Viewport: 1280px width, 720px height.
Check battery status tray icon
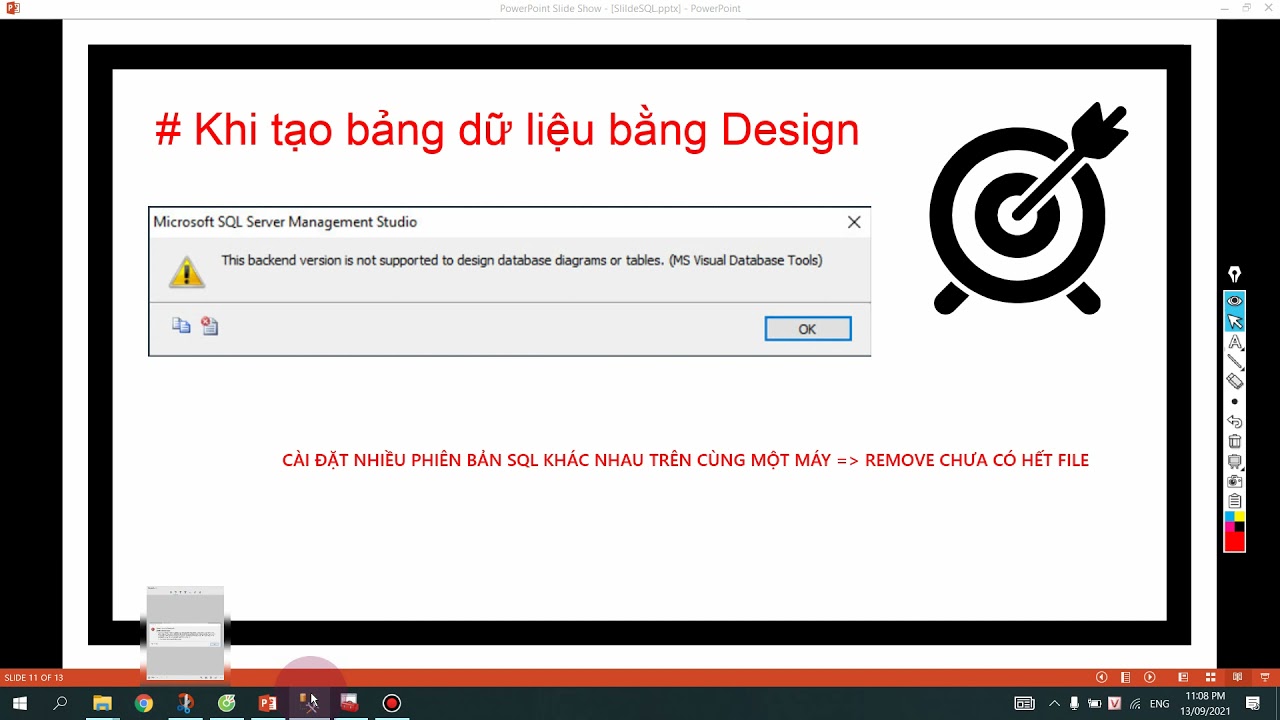click(x=1095, y=703)
